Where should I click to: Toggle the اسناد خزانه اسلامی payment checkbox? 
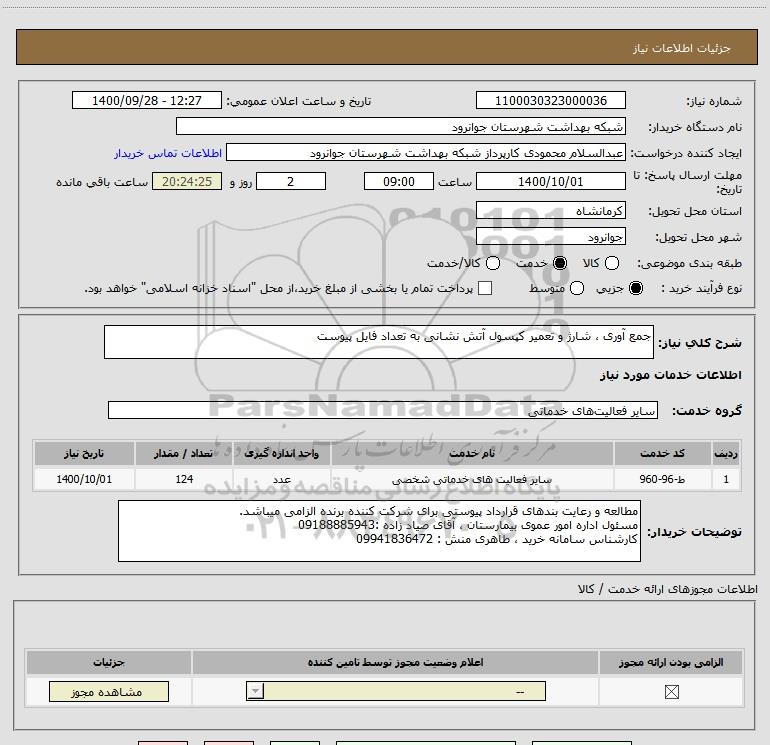pos(485,288)
